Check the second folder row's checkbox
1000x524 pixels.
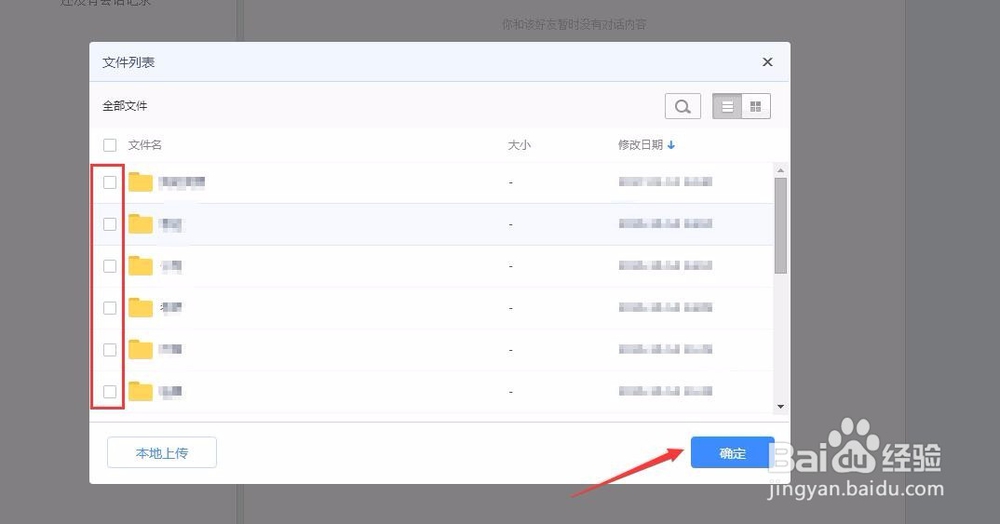click(110, 224)
